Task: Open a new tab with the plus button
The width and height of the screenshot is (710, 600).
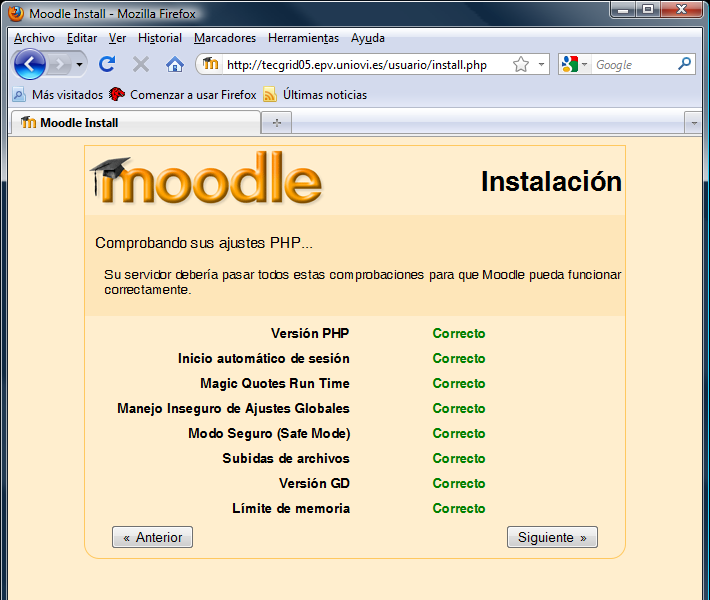Action: pyautogui.click(x=277, y=123)
